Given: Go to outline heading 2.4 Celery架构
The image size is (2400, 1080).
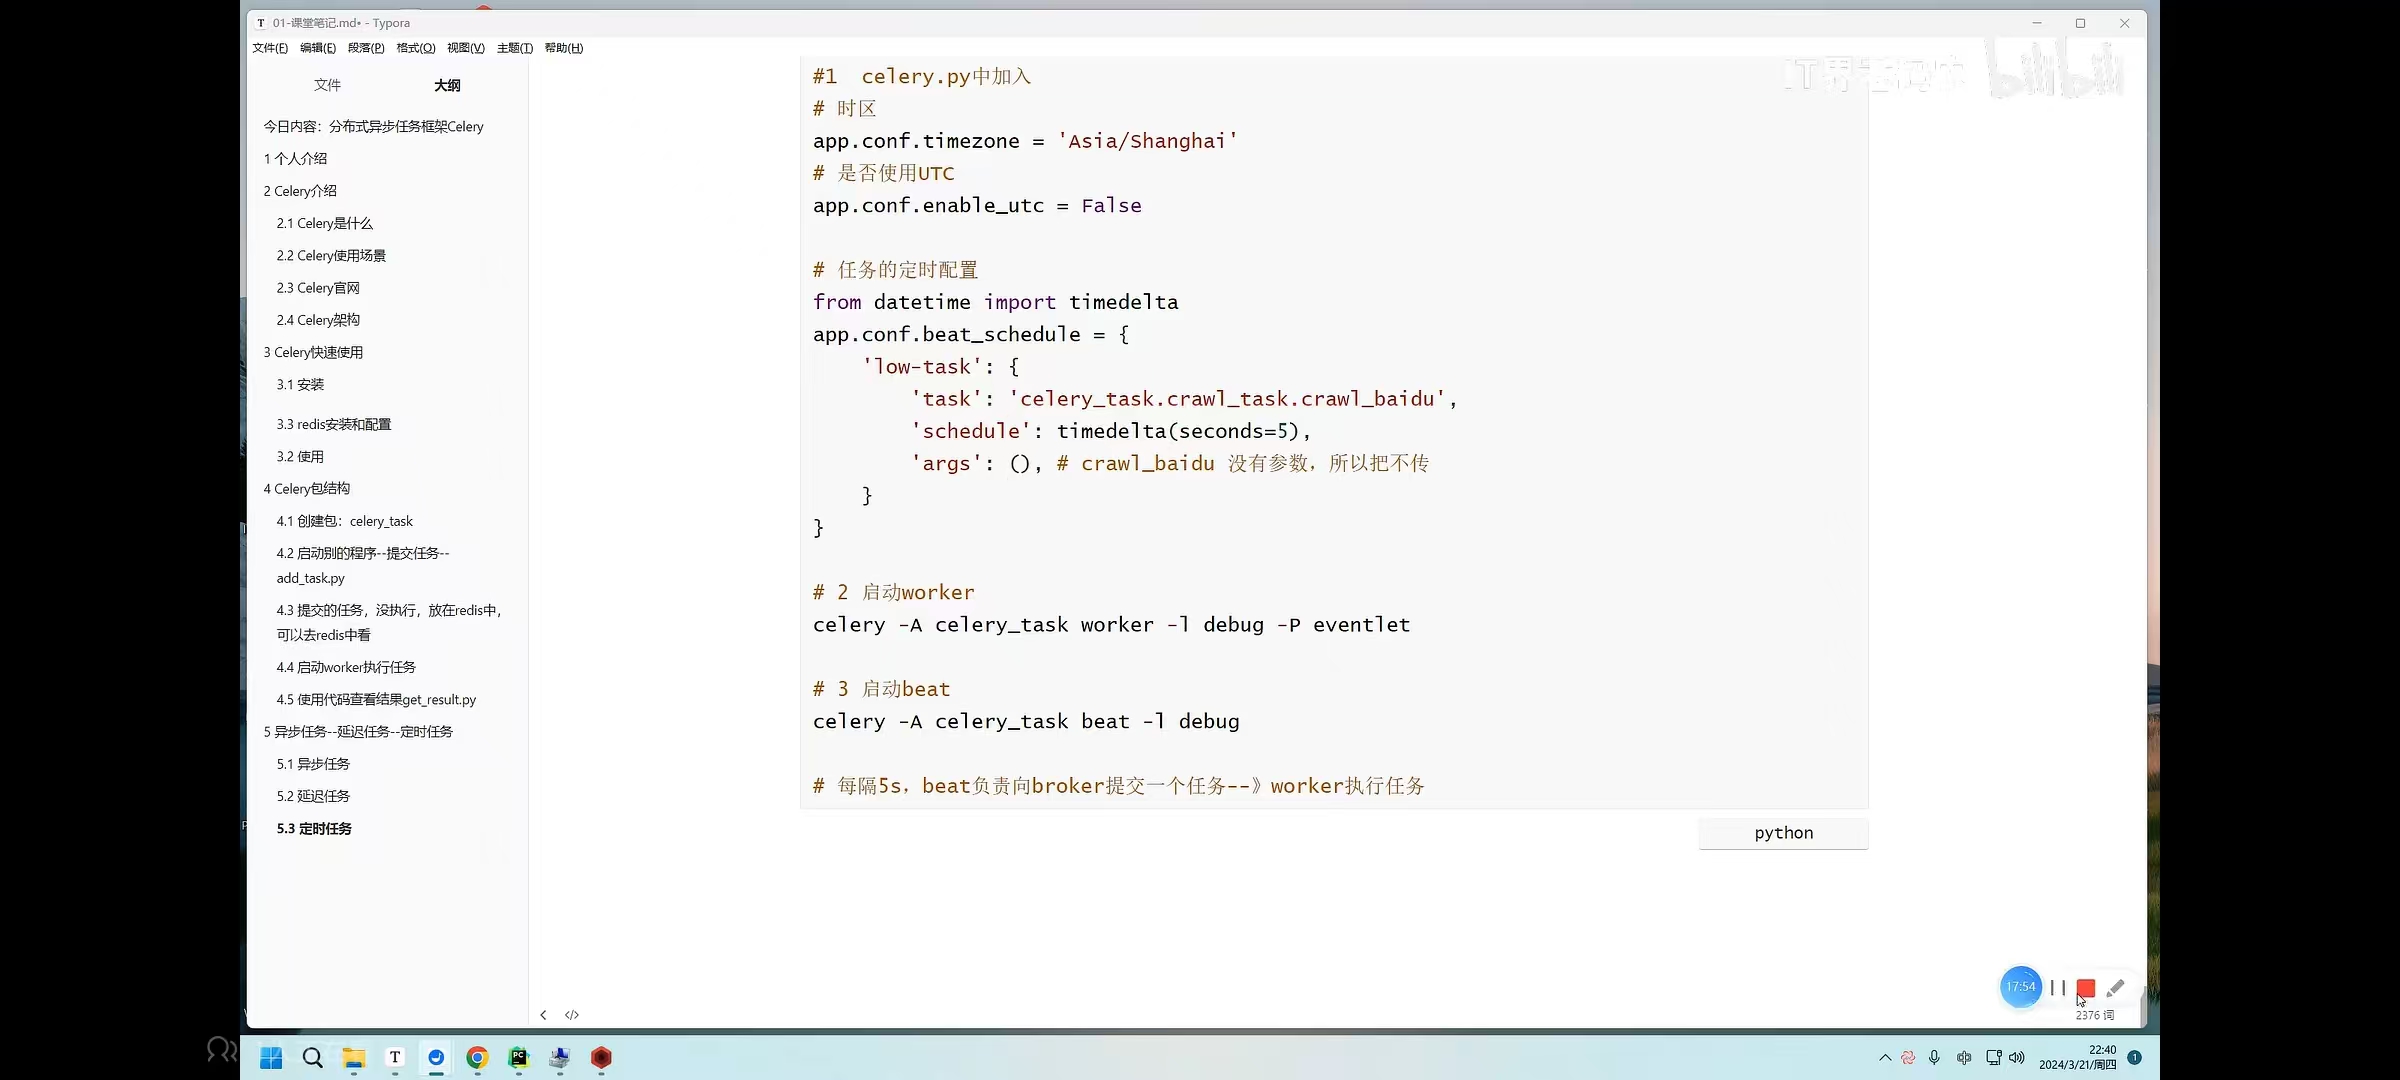Looking at the screenshot, I should tap(318, 320).
